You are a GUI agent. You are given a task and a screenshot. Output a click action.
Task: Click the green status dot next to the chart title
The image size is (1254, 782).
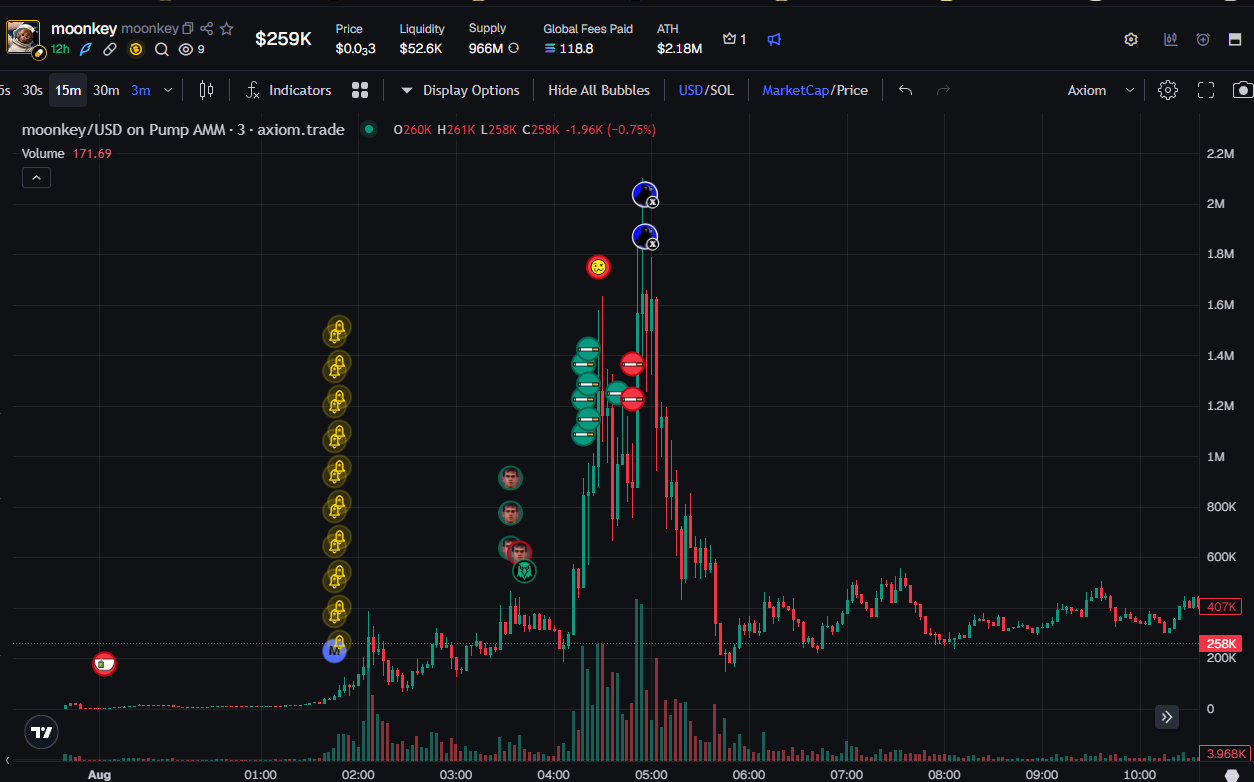(370, 129)
